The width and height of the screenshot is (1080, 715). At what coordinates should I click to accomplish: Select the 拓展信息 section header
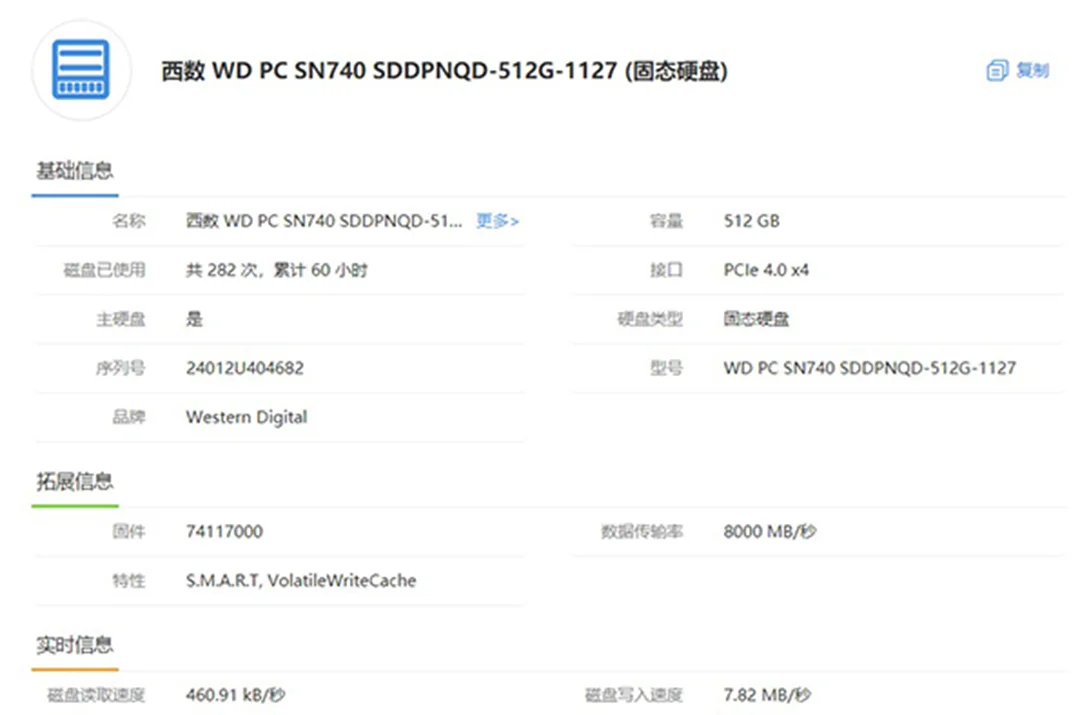pyautogui.click(x=75, y=481)
